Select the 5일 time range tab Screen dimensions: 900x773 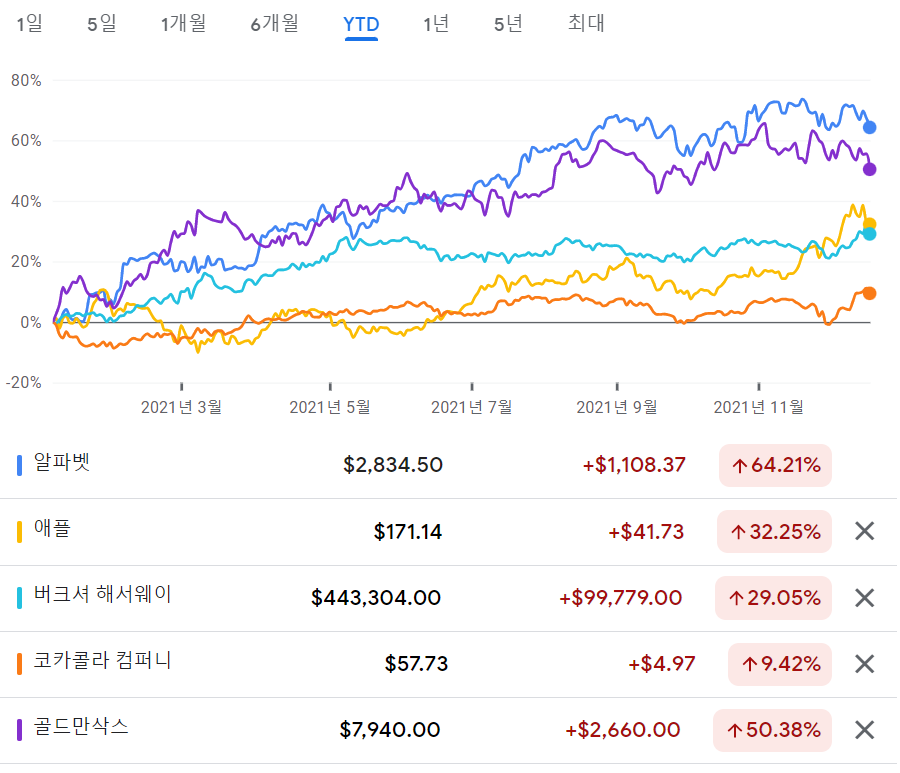point(102,24)
